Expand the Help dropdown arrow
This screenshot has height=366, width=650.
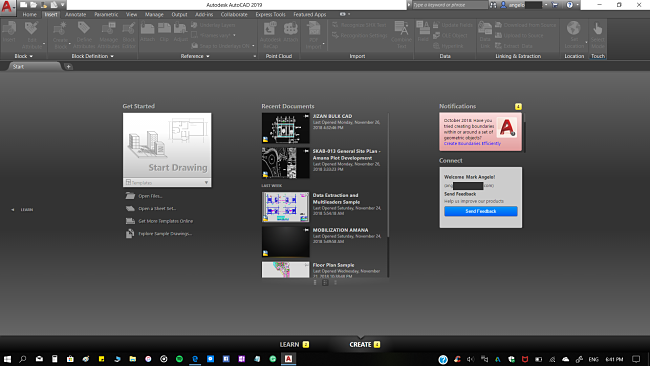pyautogui.click(x=577, y=5)
